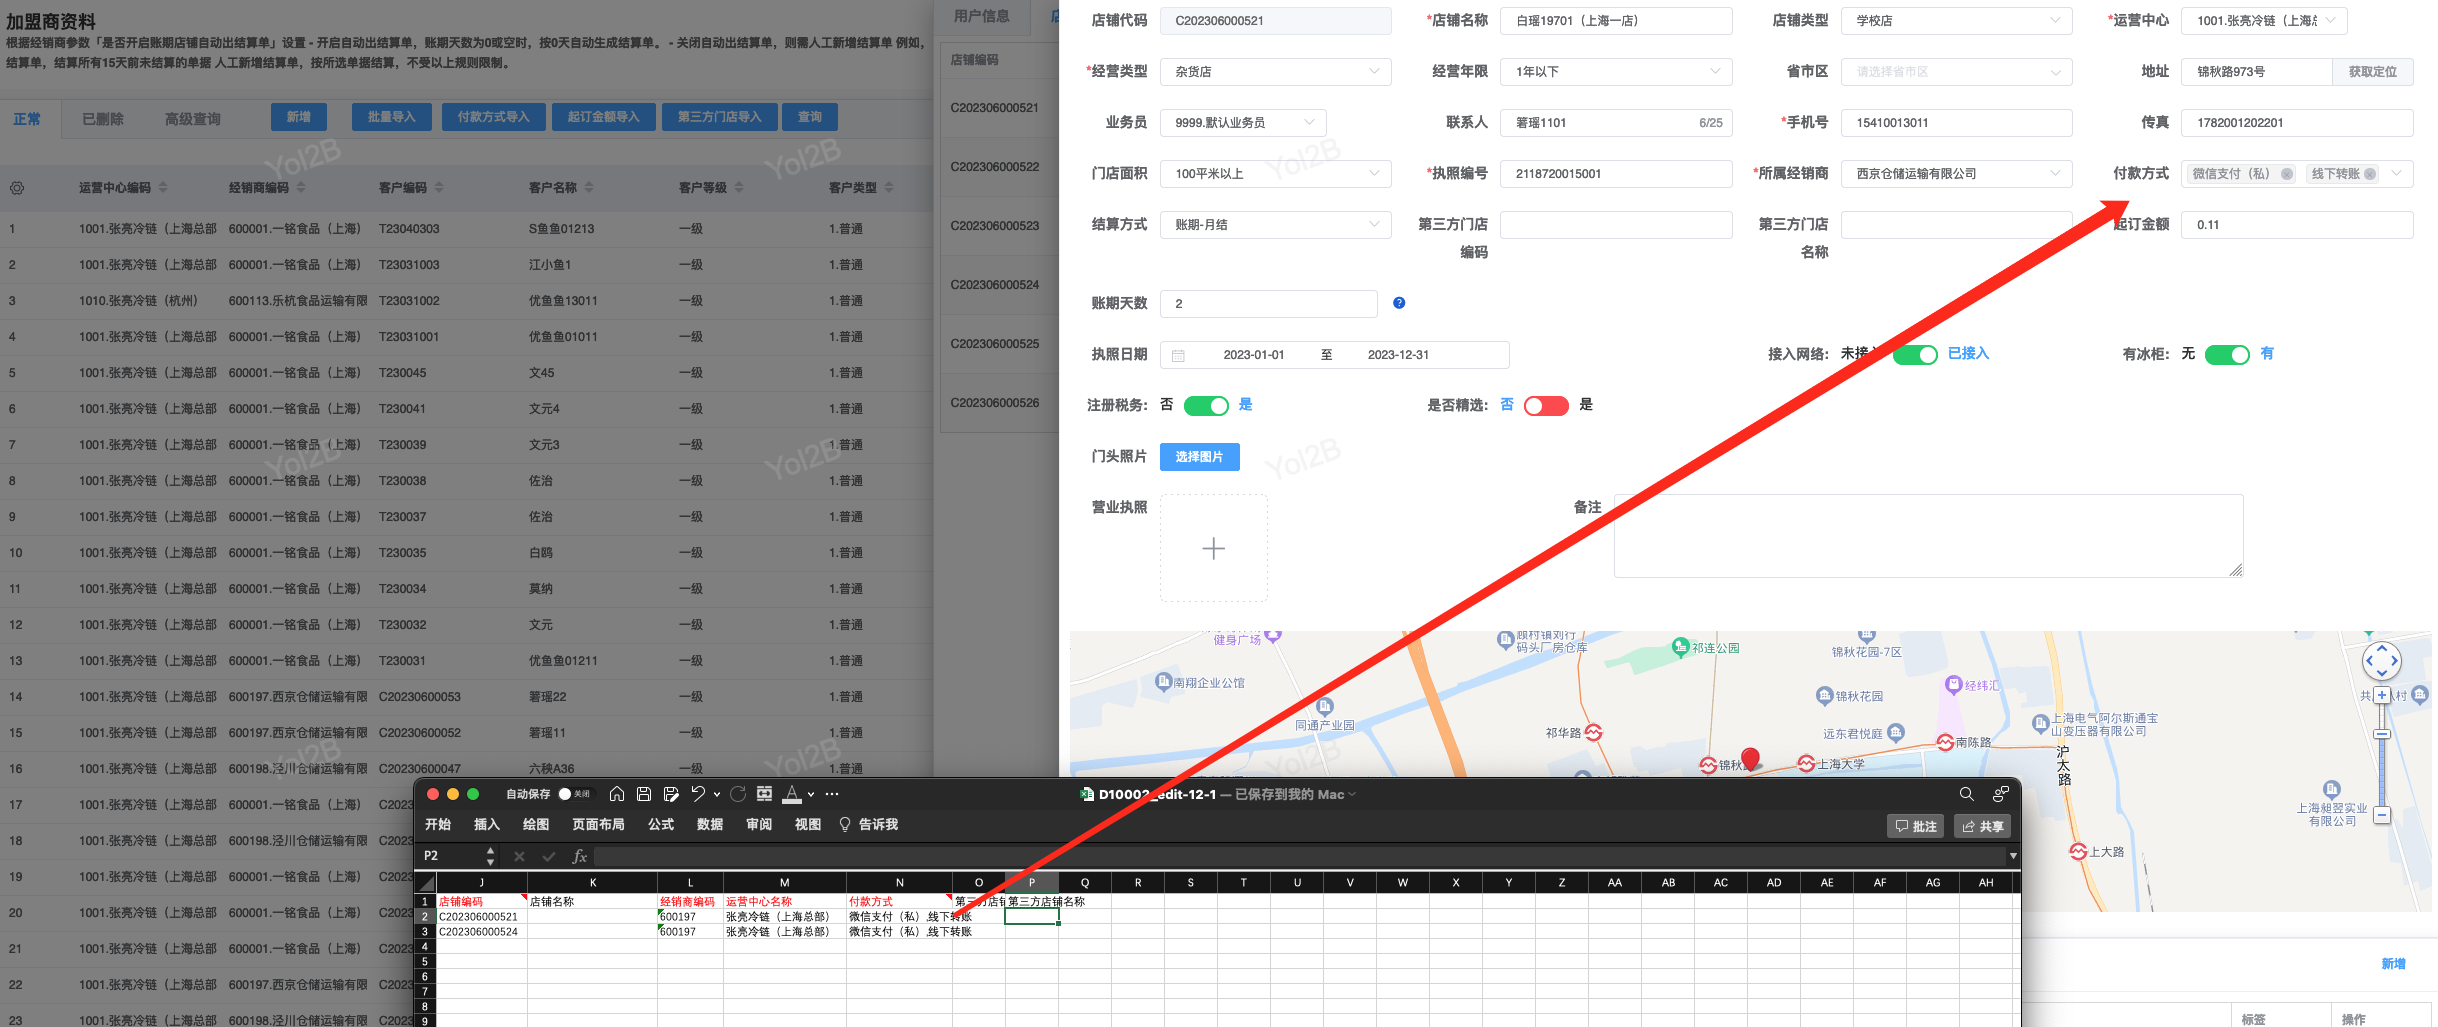Viewport: 2438px width, 1027px height.
Task: Toggle the 注册税务 switch
Action: [1206, 406]
